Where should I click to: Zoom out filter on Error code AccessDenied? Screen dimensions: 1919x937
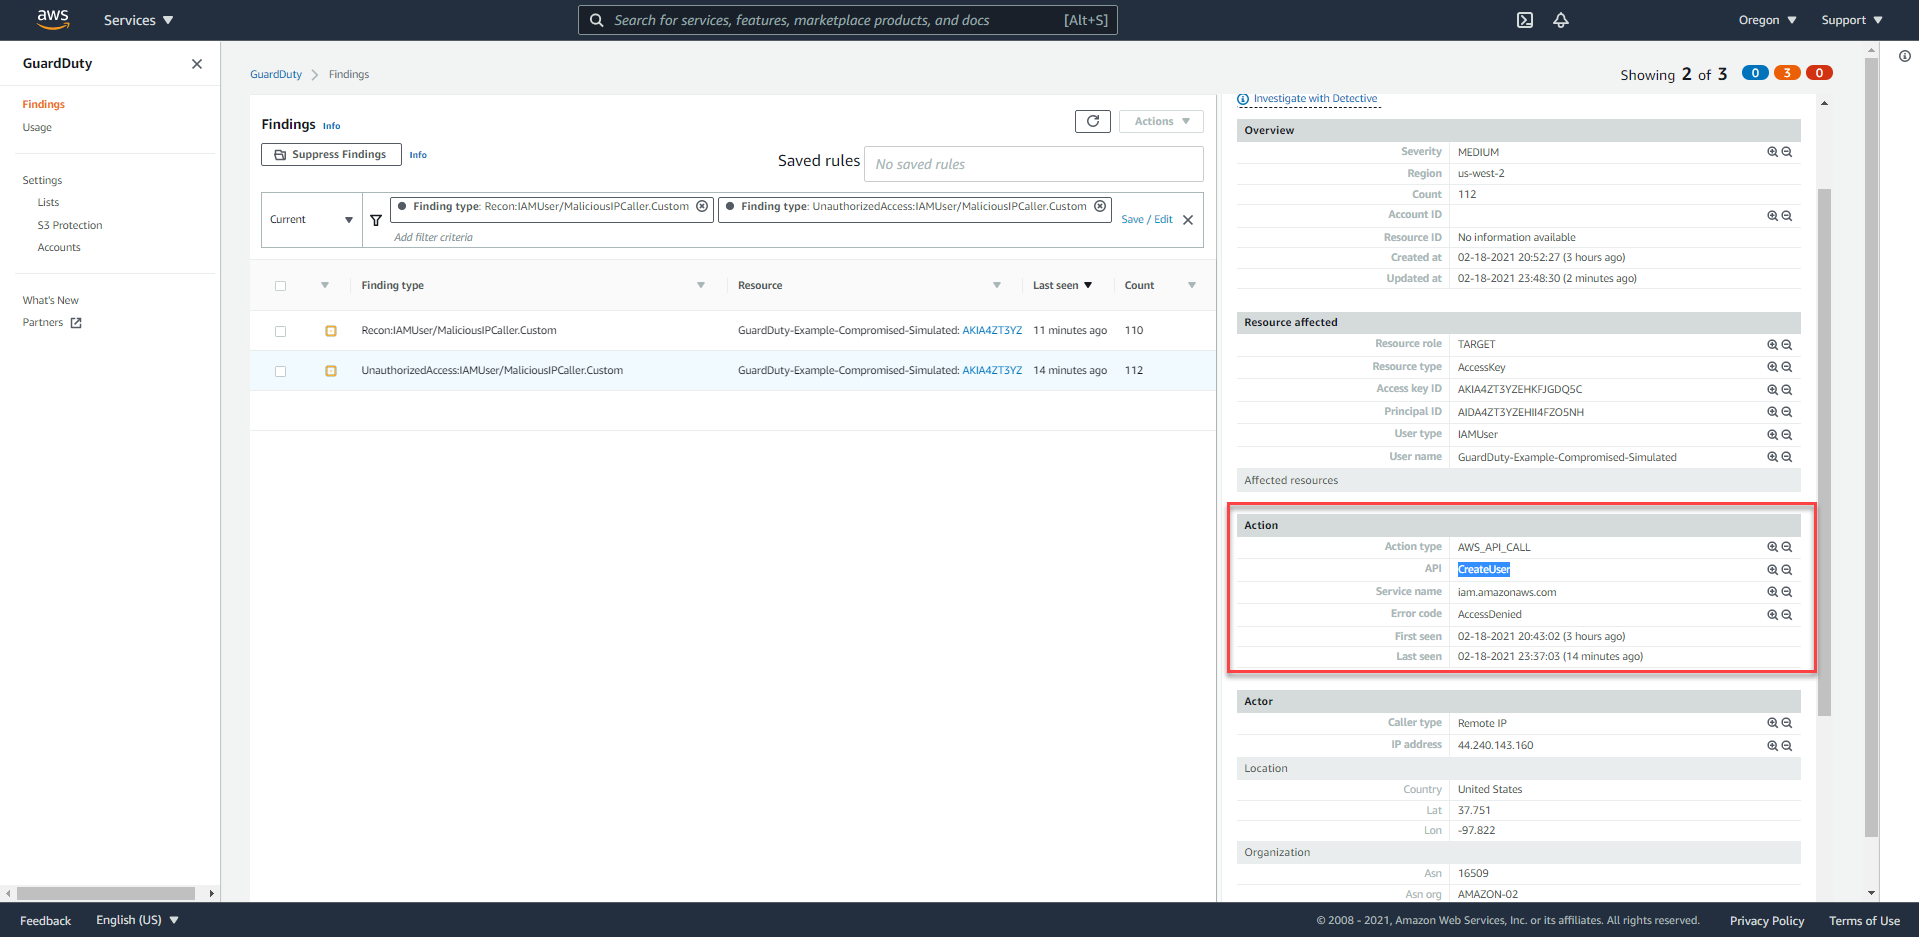[x=1787, y=615]
